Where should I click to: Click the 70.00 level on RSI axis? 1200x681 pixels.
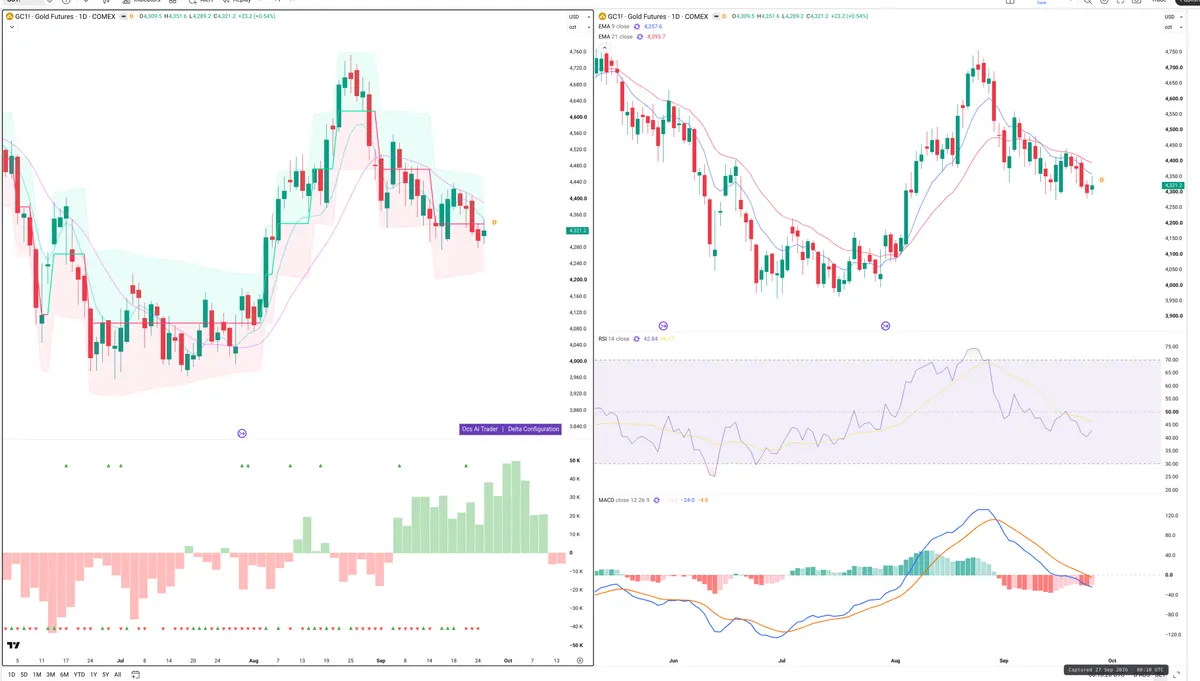1171,360
